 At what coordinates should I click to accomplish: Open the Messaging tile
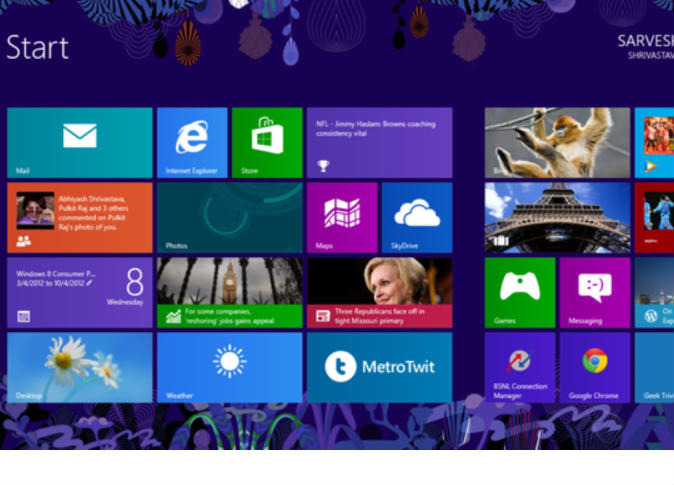pyautogui.click(x=595, y=292)
